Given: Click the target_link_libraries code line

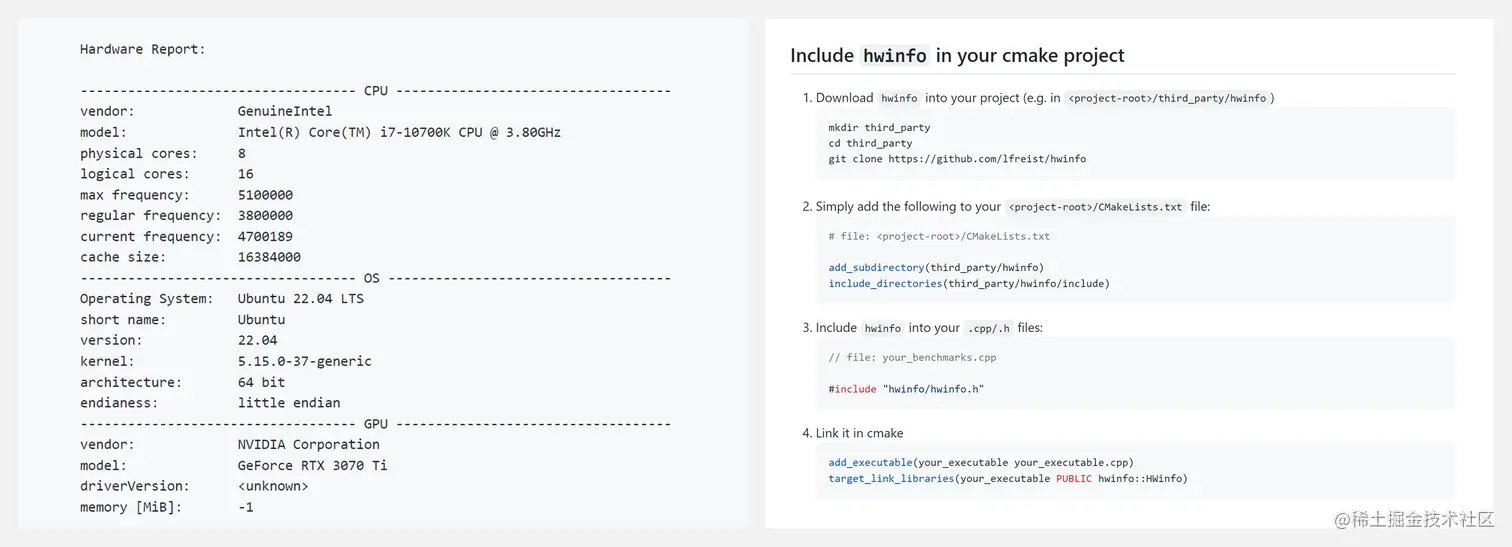Looking at the screenshot, I should tap(1007, 479).
